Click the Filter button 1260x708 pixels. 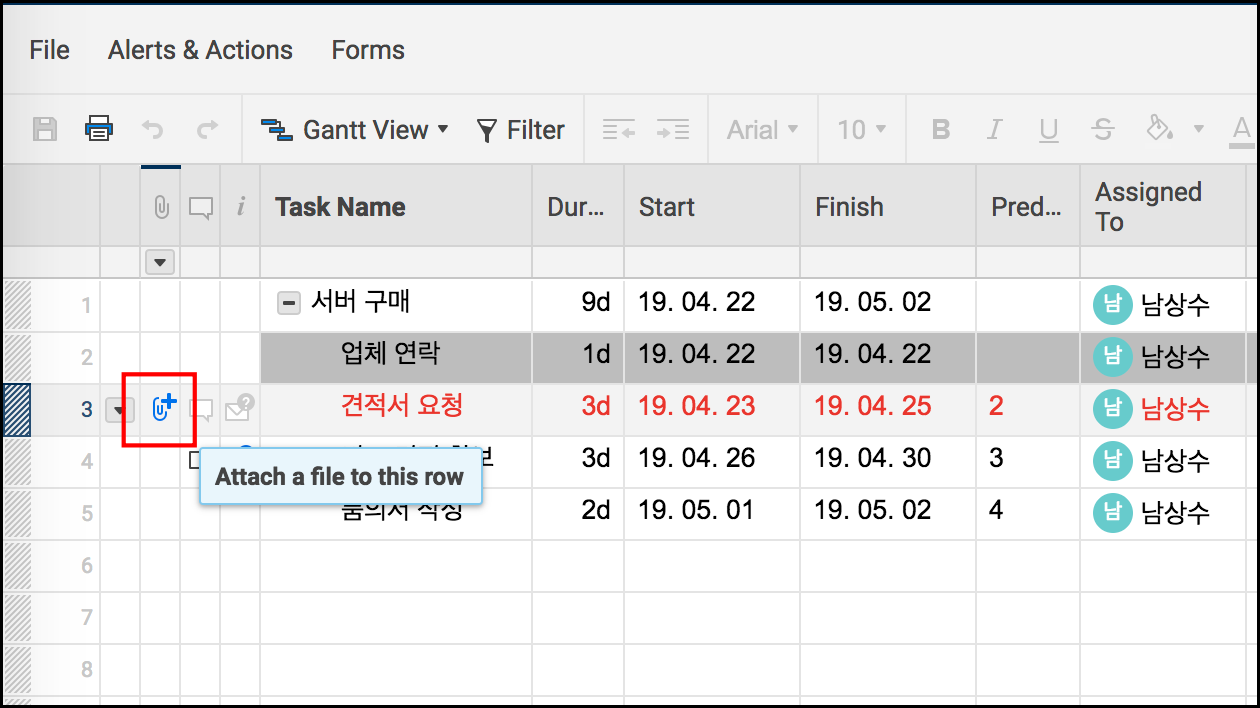pyautogui.click(x=520, y=129)
